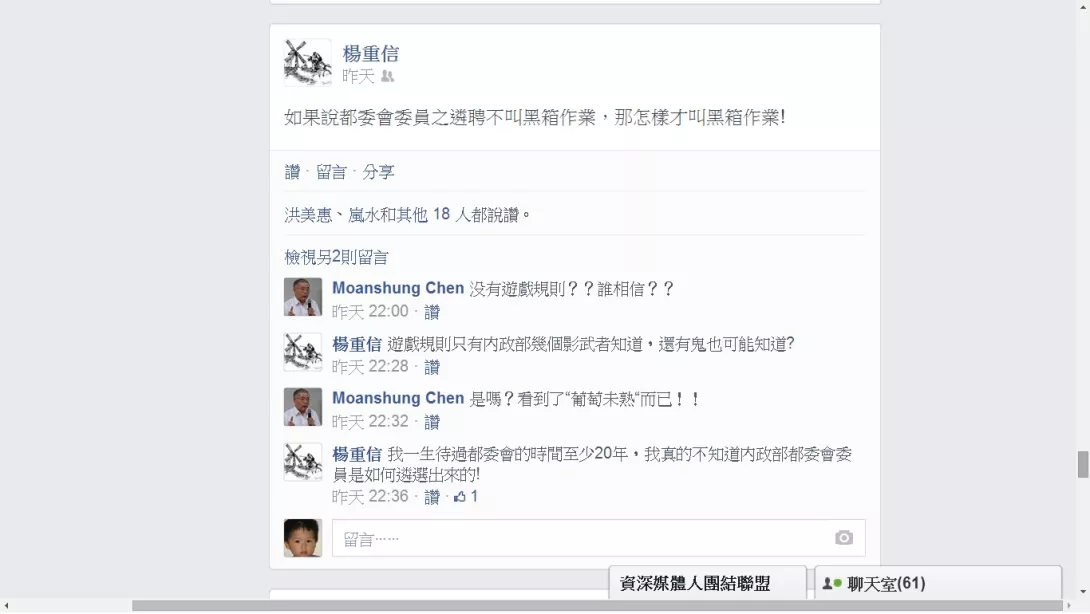Open 楊重信 windmill profile picture on post
The width and height of the screenshot is (1090, 614).
[307, 63]
